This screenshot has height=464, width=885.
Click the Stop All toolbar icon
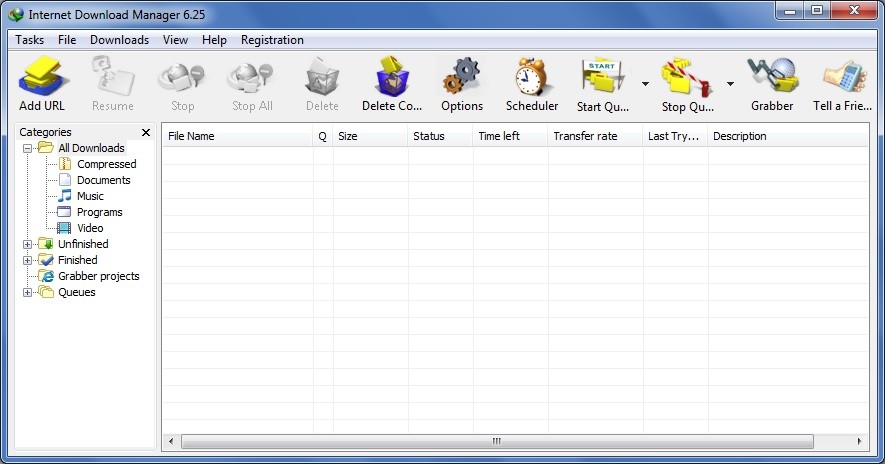point(251,77)
